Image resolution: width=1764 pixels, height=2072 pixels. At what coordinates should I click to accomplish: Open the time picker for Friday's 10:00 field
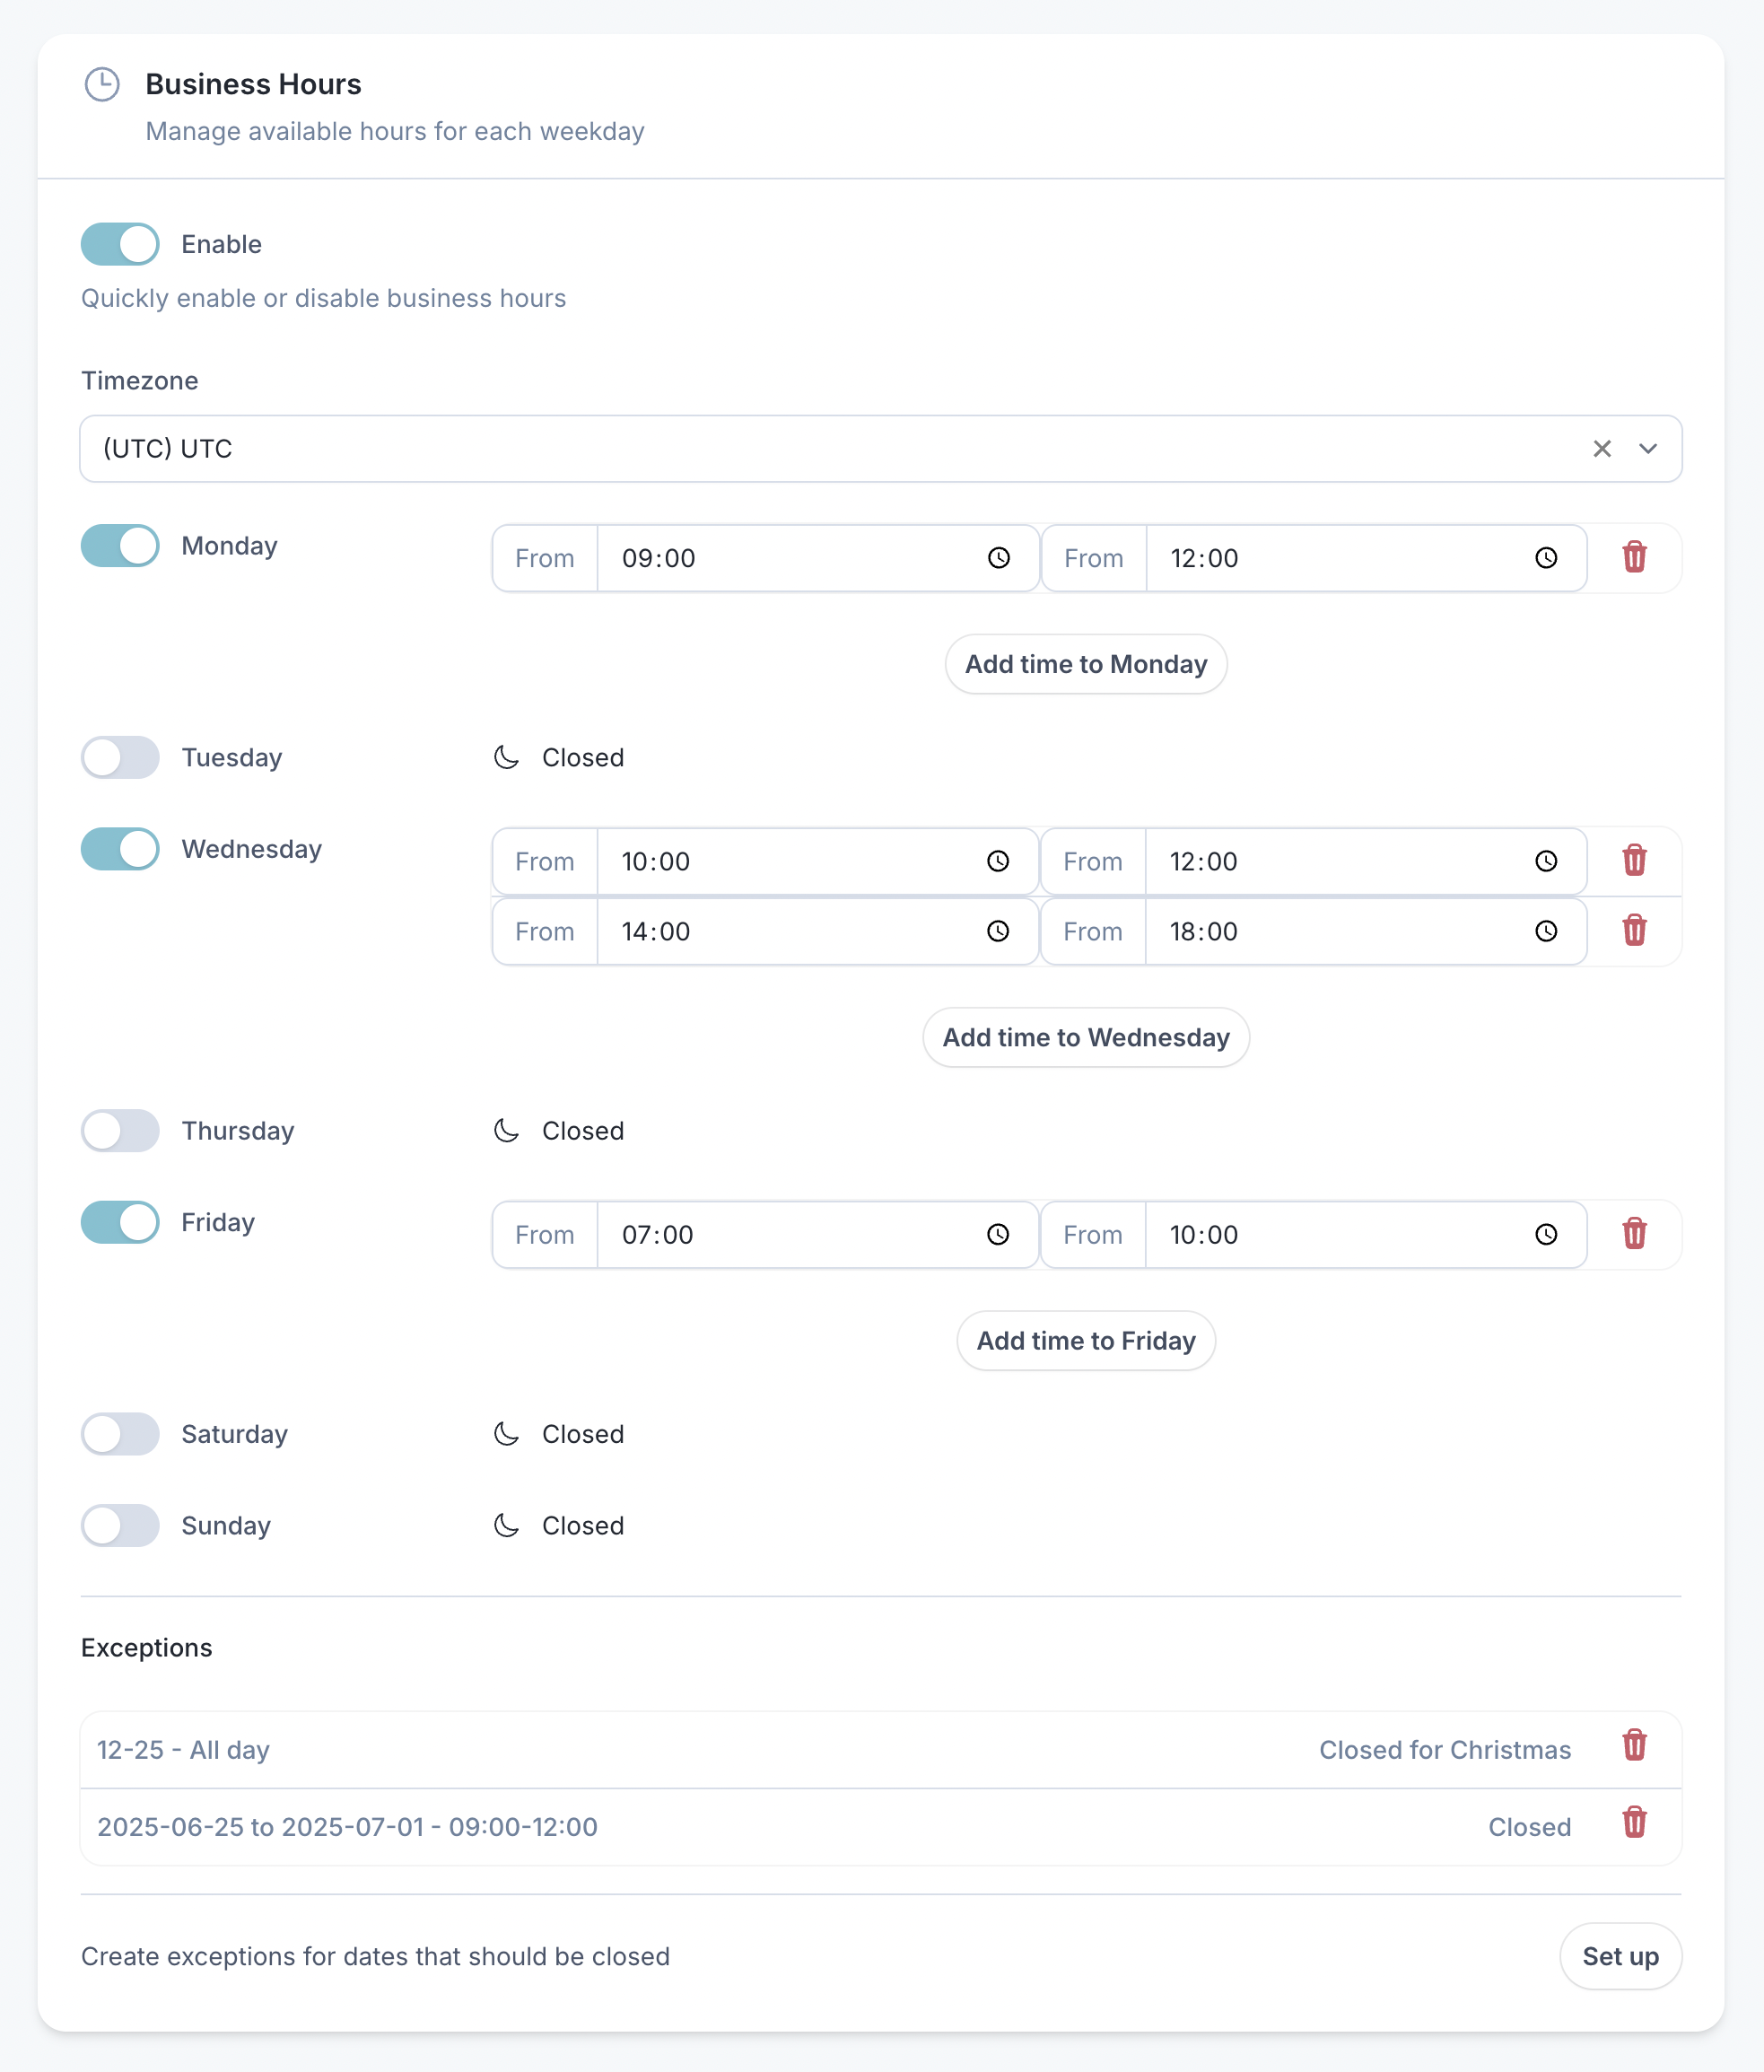(x=1547, y=1235)
